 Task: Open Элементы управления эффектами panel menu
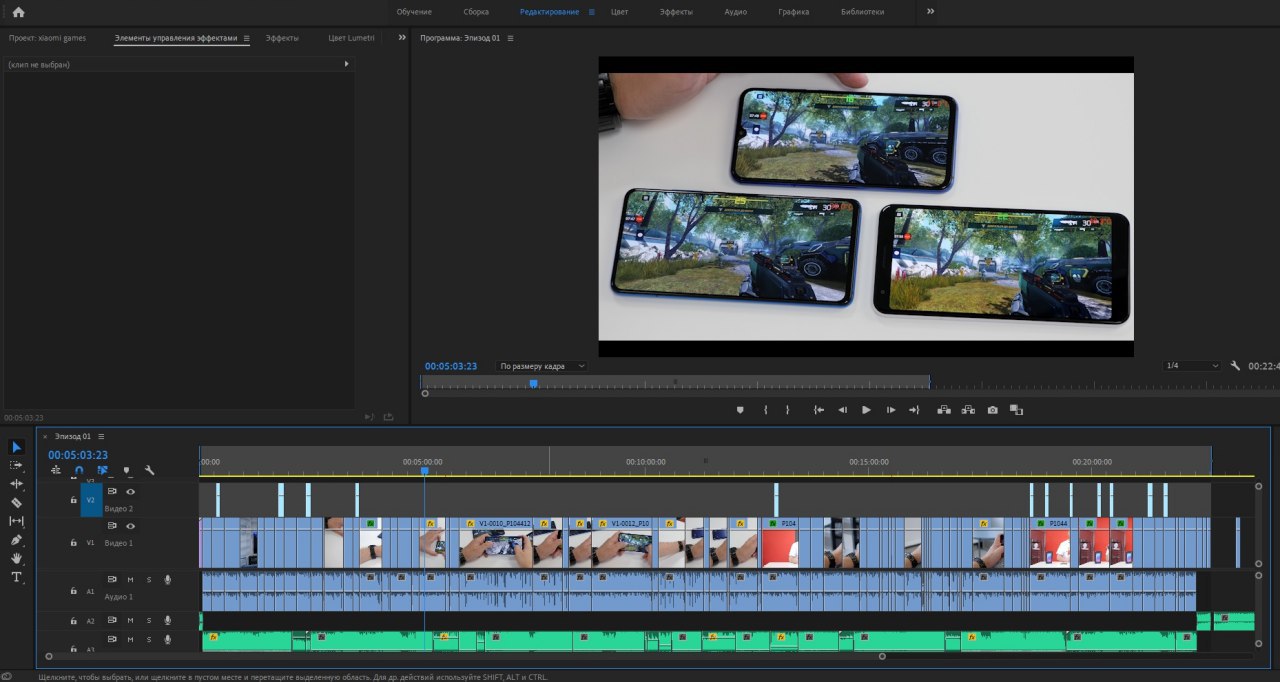coord(246,38)
